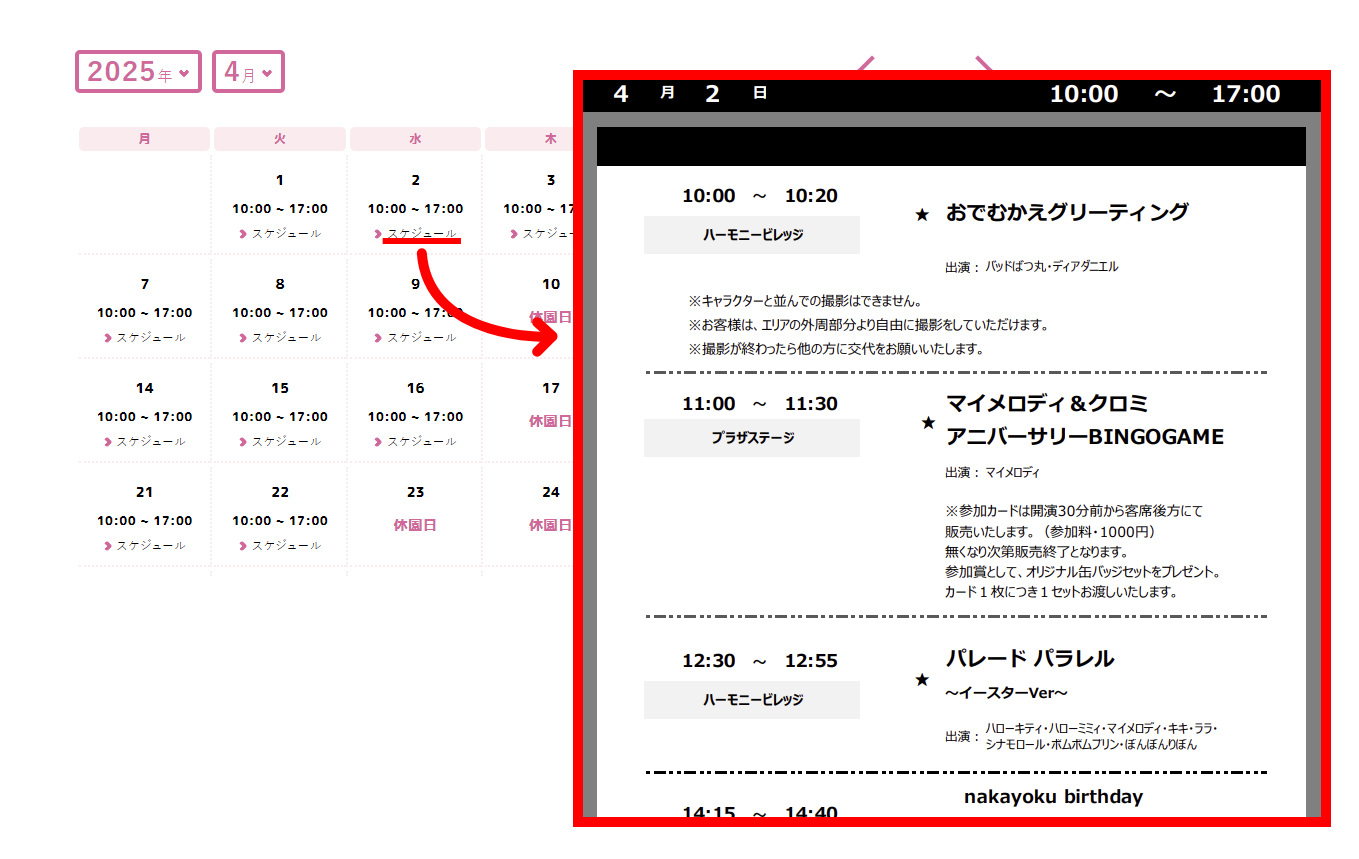1359x859 pixels.
Task: Open the スケジュール link for April 7
Action: click(x=145, y=337)
